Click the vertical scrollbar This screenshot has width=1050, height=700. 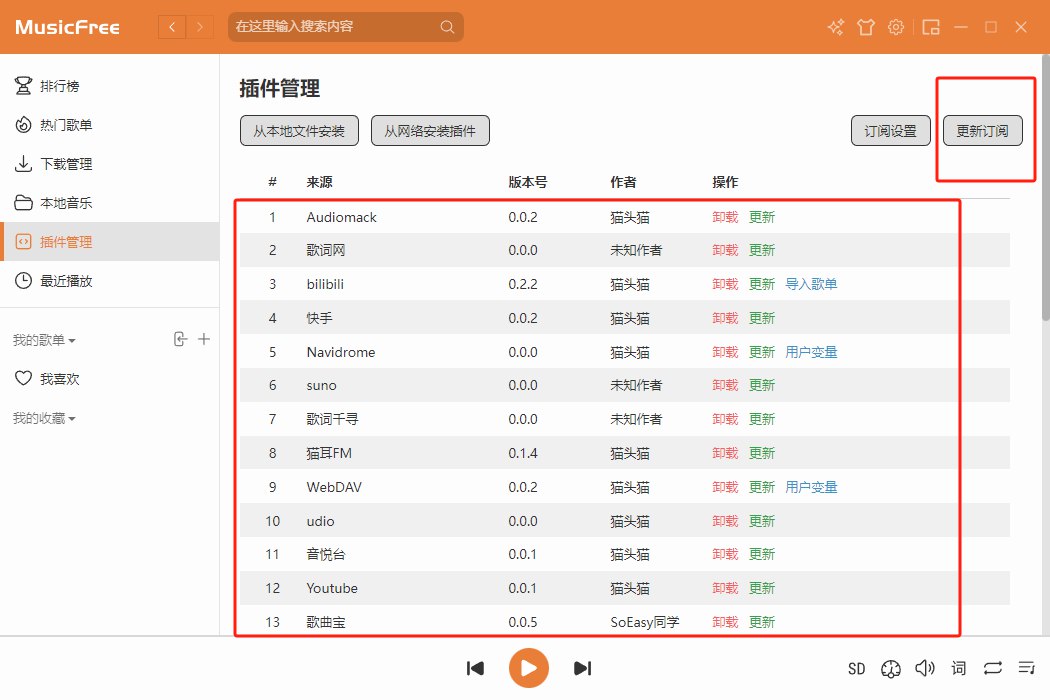click(1046, 188)
